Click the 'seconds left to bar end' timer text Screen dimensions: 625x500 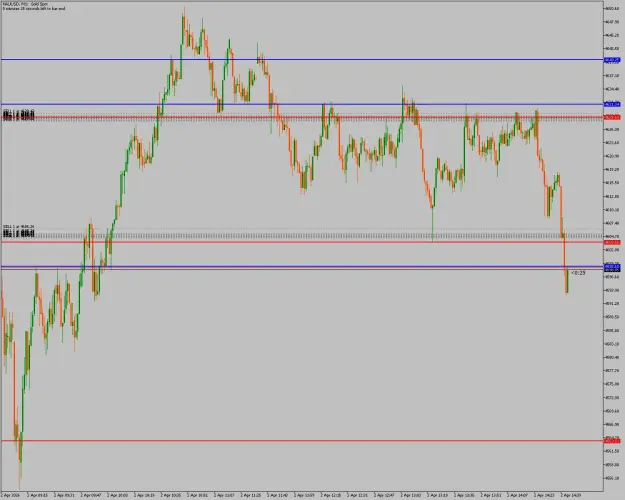pos(34,8)
